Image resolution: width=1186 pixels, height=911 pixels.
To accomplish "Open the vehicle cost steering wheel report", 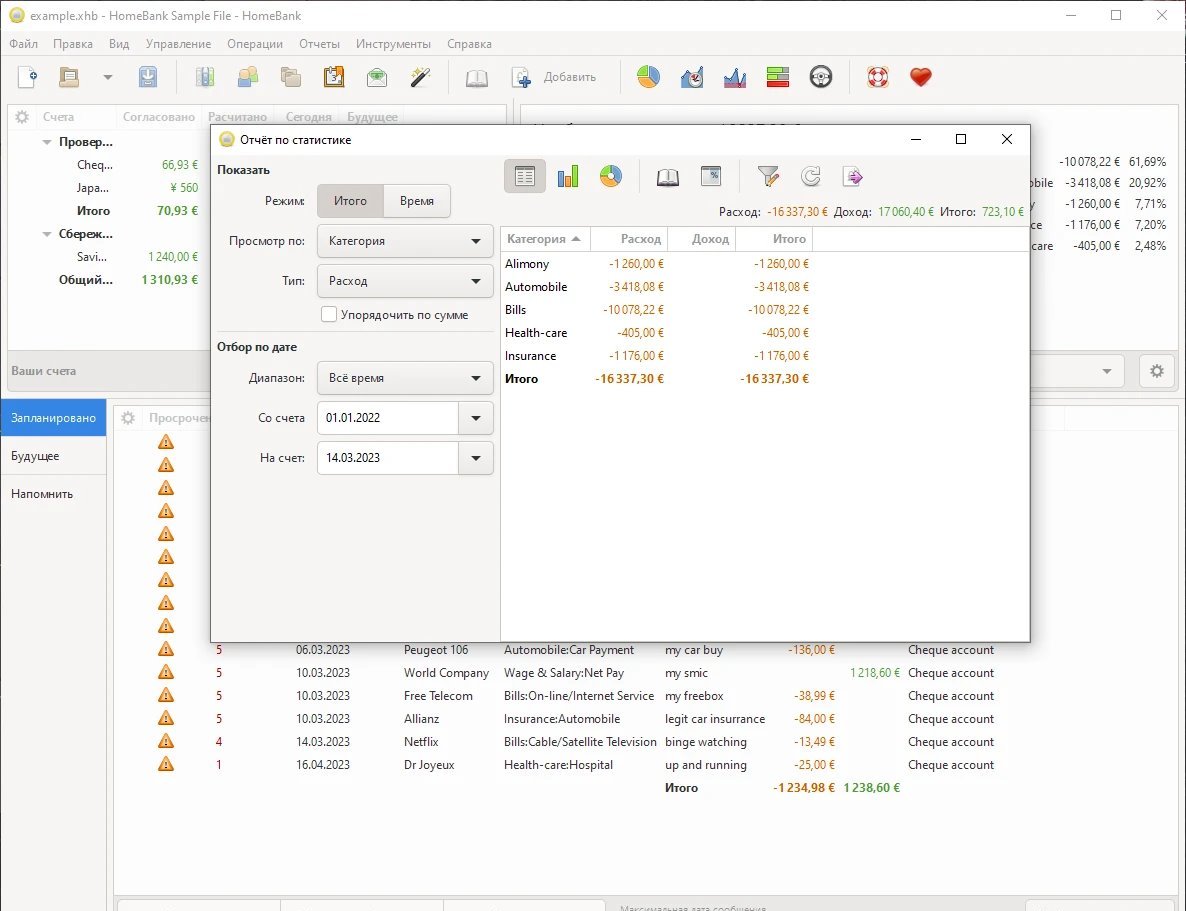I will 821,77.
